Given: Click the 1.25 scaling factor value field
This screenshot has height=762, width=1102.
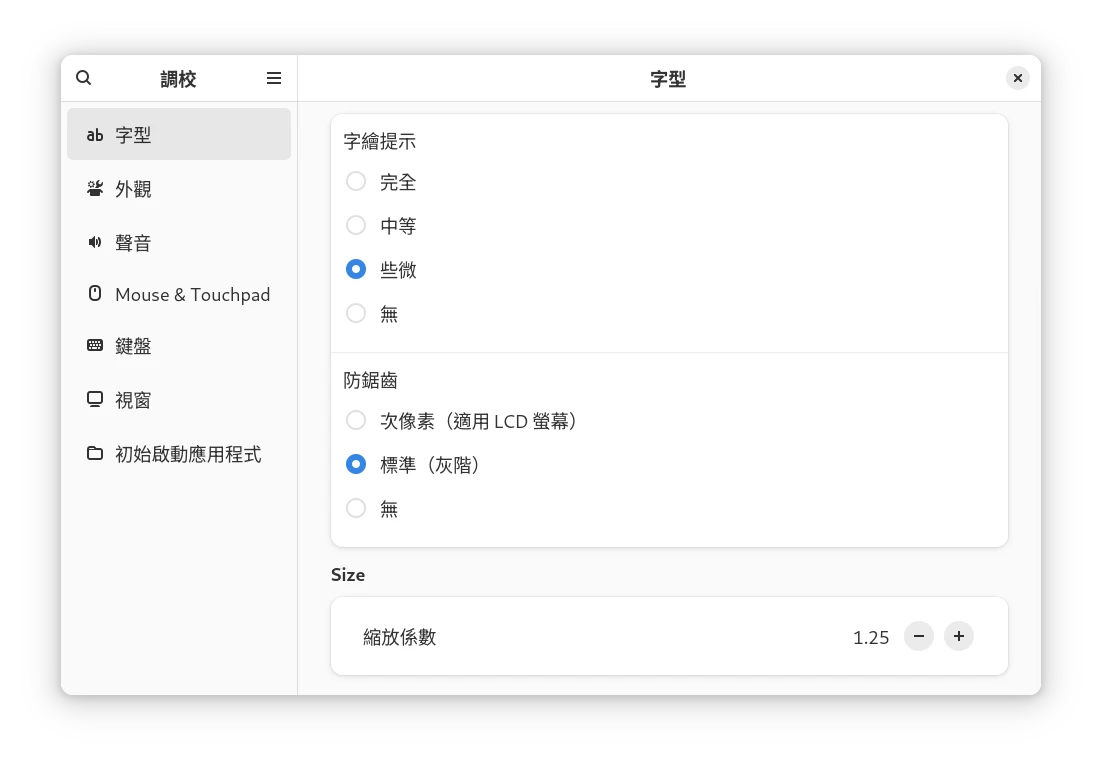Looking at the screenshot, I should coord(870,637).
